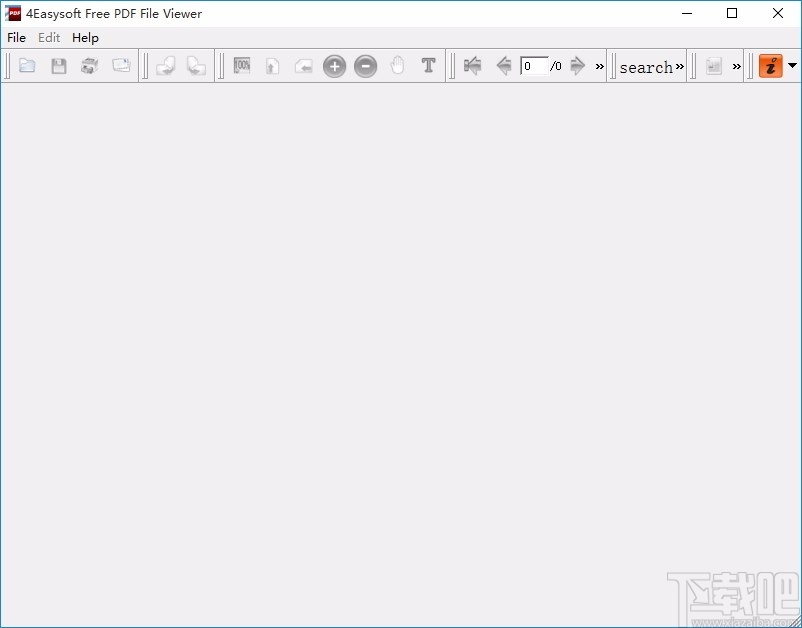This screenshot has width=802, height=628.
Task: Open the Help menu
Action: tap(85, 37)
